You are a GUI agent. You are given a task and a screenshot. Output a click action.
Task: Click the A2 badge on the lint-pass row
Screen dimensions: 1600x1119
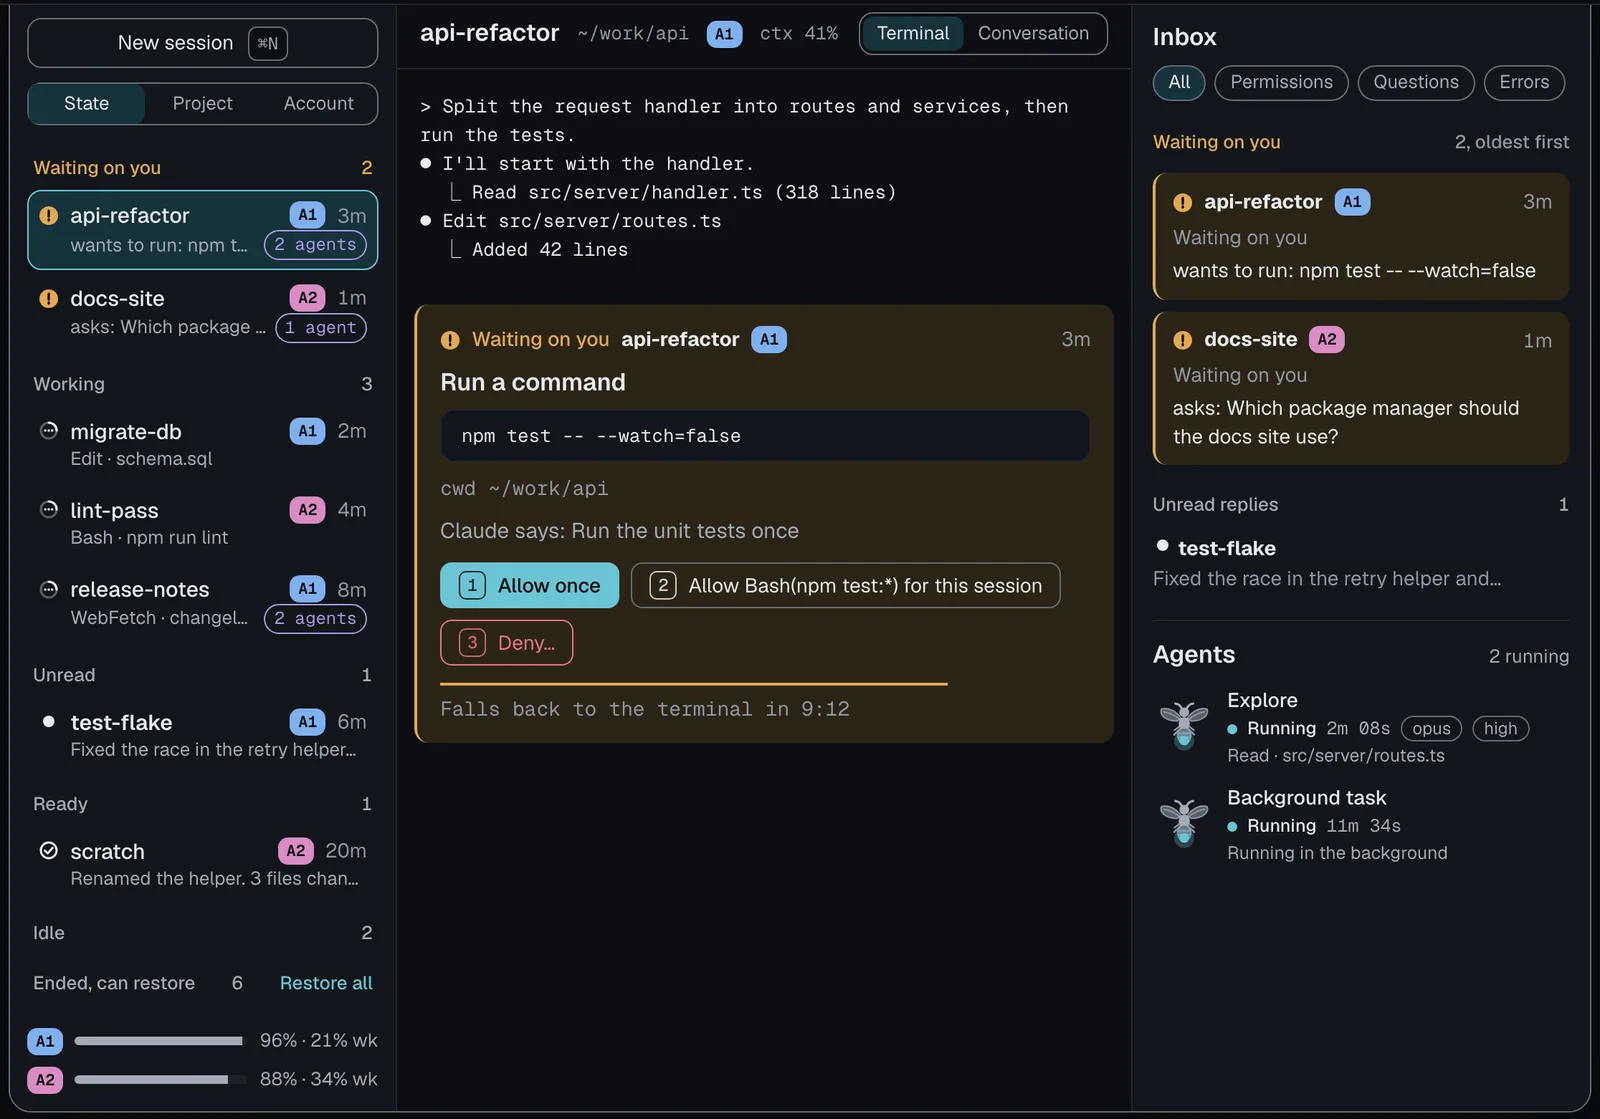[307, 510]
